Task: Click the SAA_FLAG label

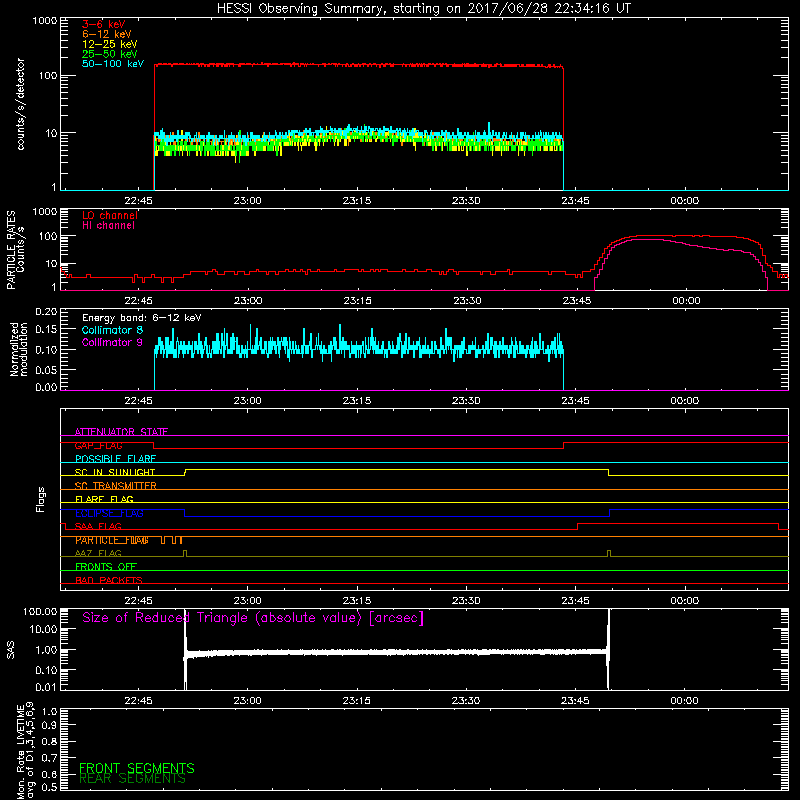Action: tap(98, 527)
